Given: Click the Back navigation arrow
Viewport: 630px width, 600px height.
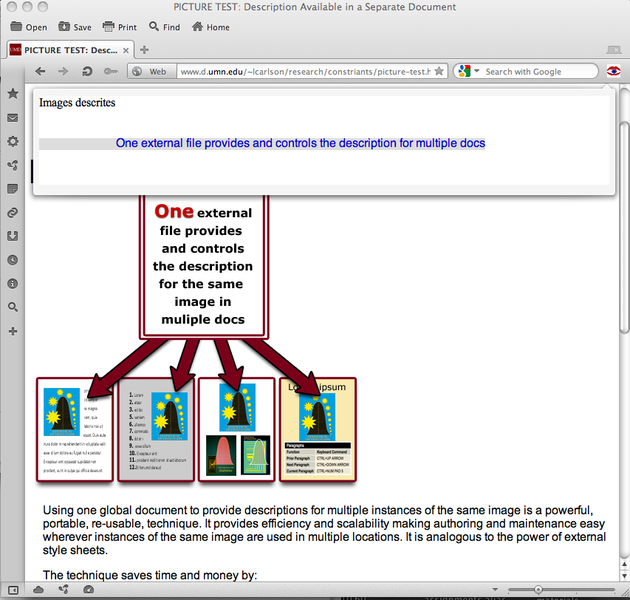Looking at the screenshot, I should click(40, 72).
